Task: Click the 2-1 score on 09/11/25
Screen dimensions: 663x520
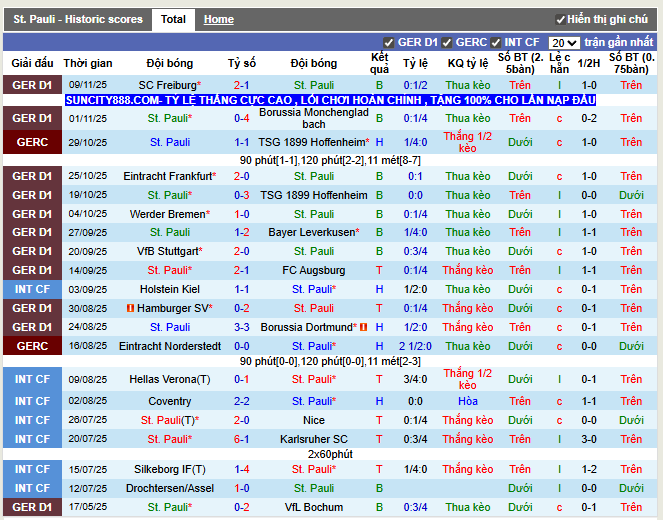Action: [241, 85]
